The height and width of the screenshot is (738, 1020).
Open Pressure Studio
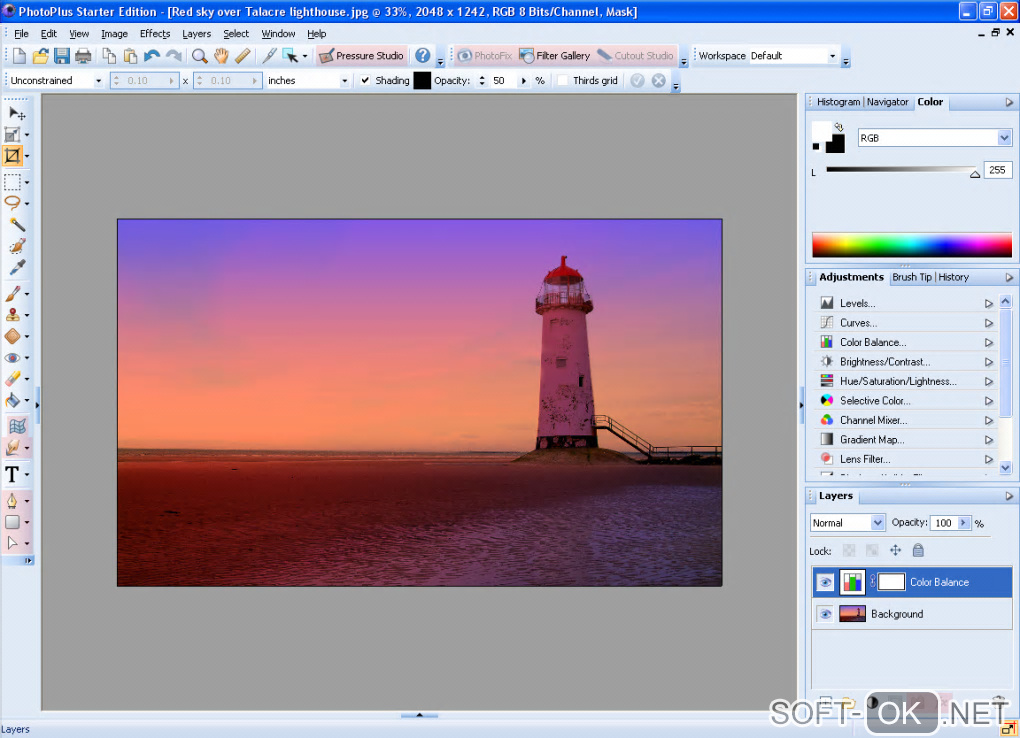tap(361, 56)
